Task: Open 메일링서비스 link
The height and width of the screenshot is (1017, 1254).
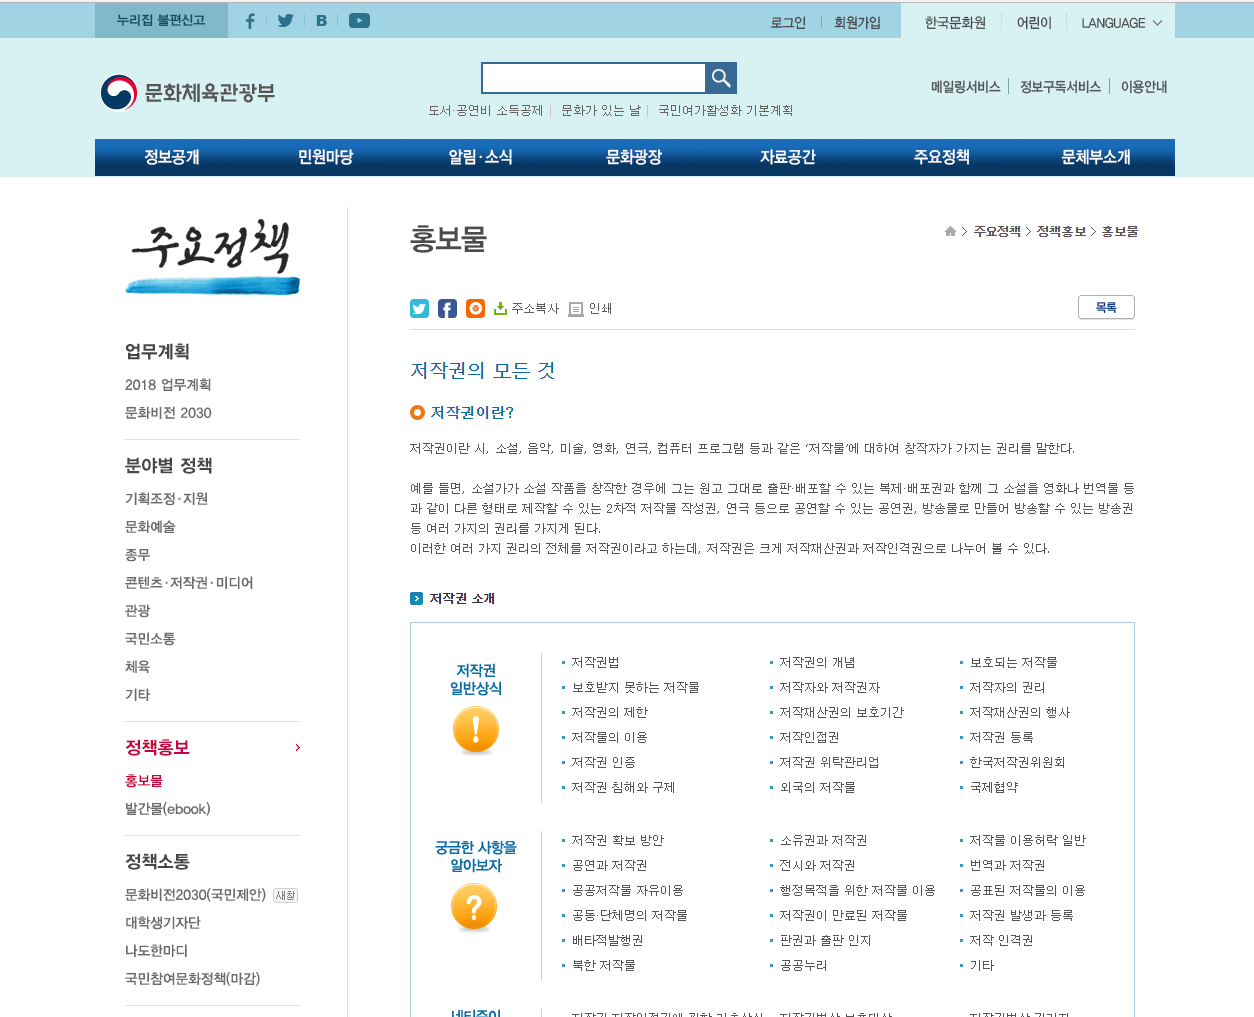Action: [965, 87]
